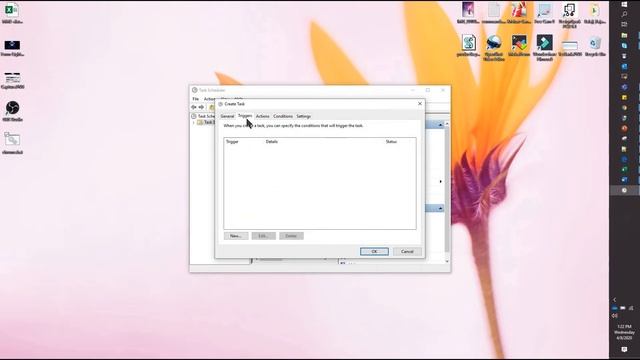The width and height of the screenshot is (640, 360).
Task: Open the Settings tab in Create Task
Action: pyautogui.click(x=303, y=116)
